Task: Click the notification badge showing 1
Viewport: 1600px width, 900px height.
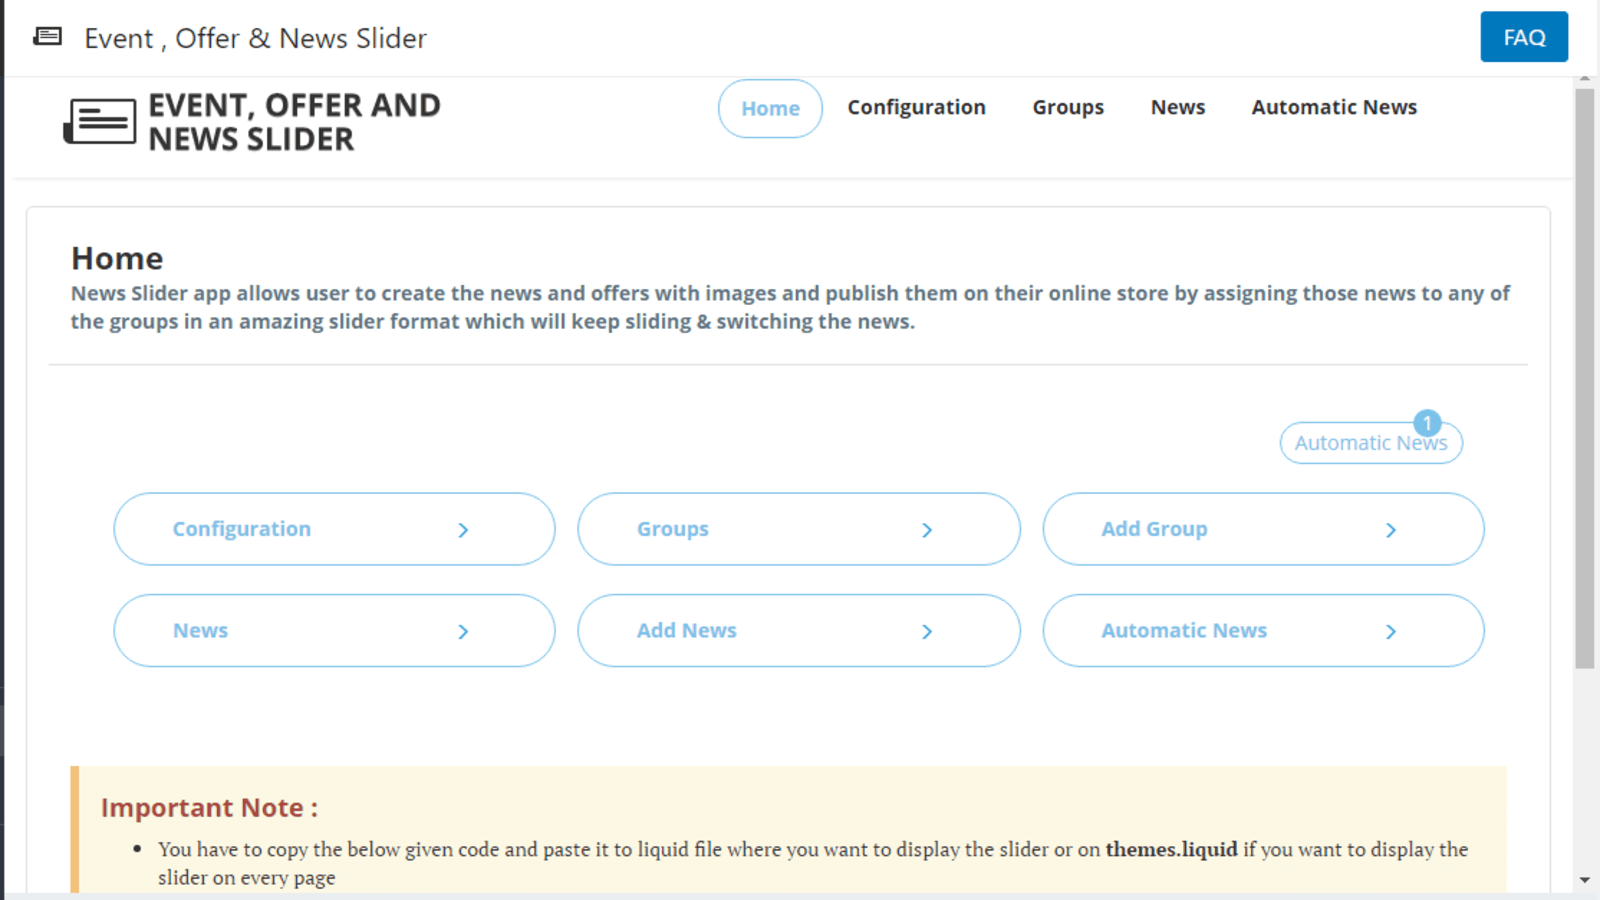Action: tap(1427, 423)
